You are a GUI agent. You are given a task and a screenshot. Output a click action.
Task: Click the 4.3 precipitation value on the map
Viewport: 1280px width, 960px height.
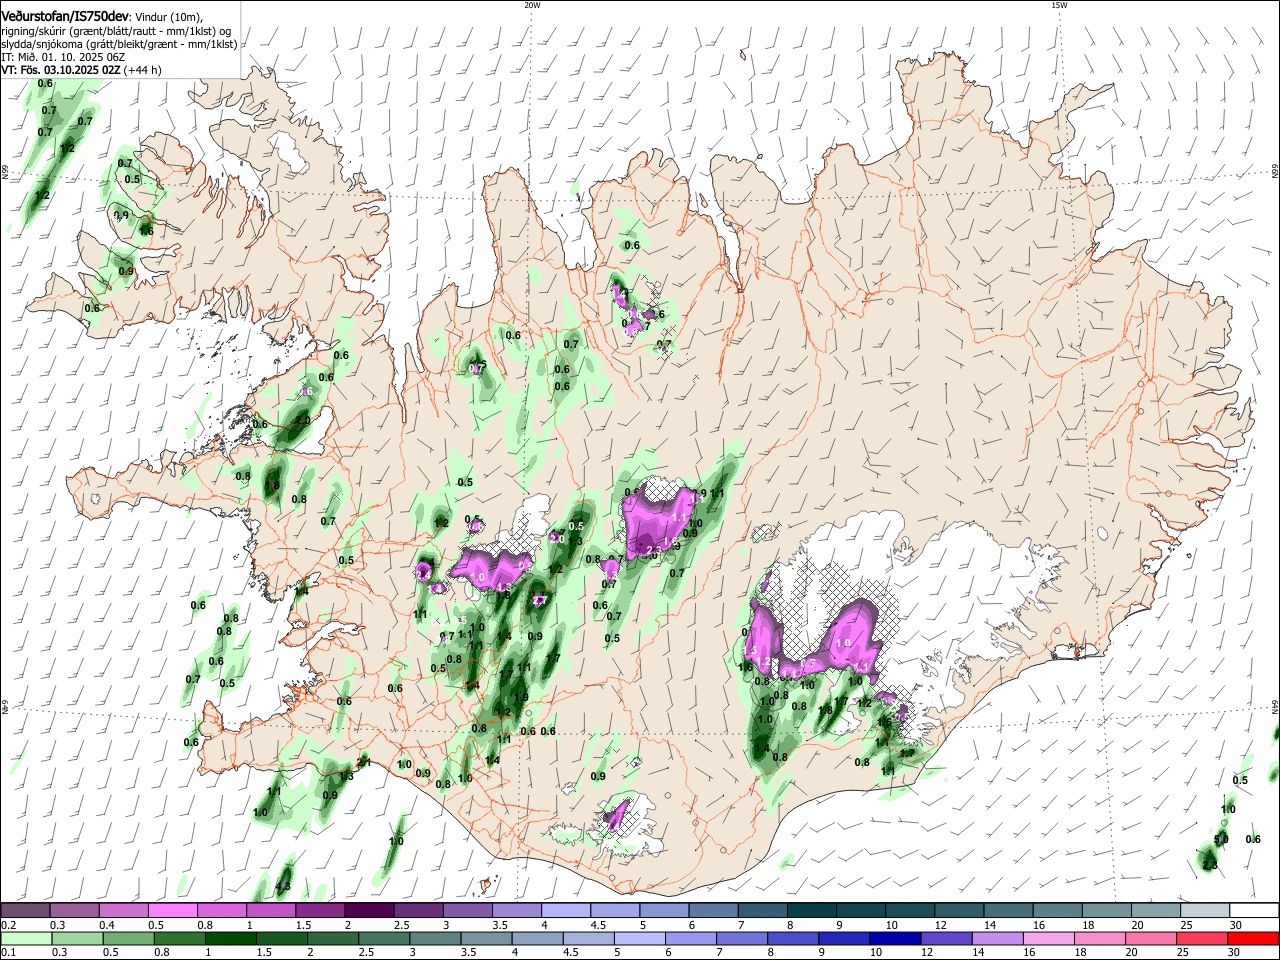tap(283, 886)
